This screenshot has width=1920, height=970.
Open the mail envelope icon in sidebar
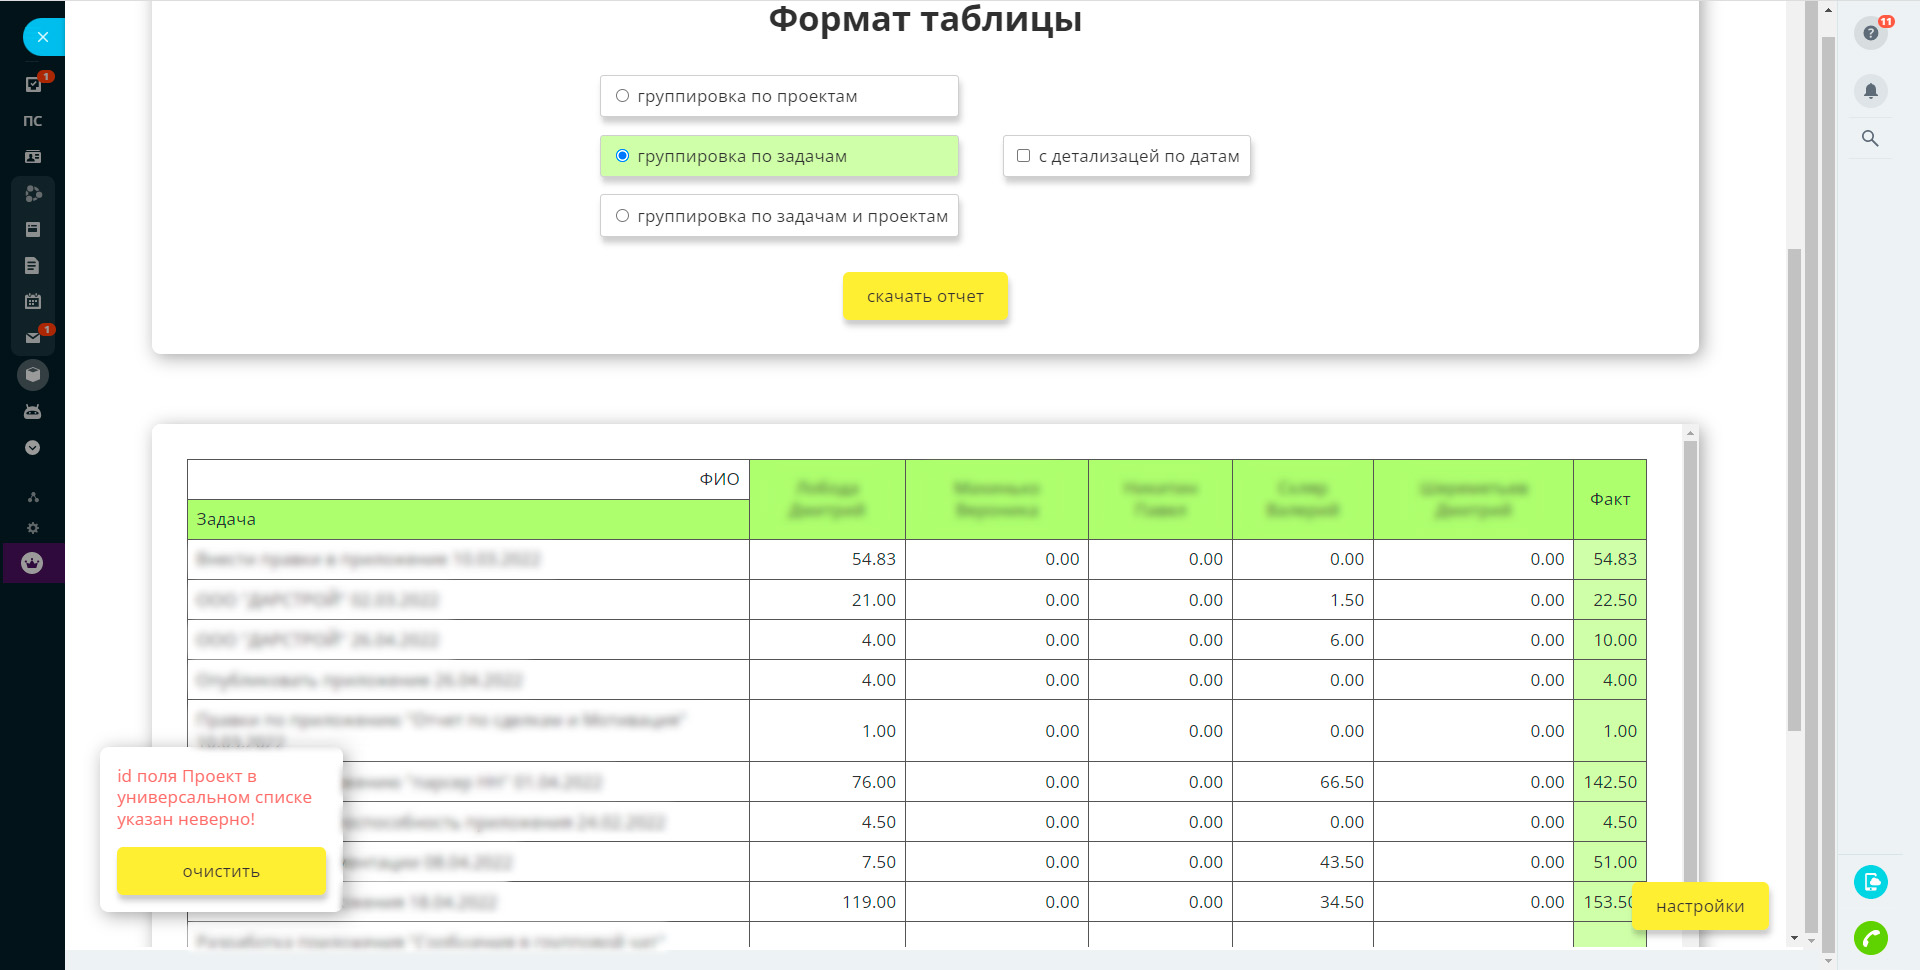point(33,338)
